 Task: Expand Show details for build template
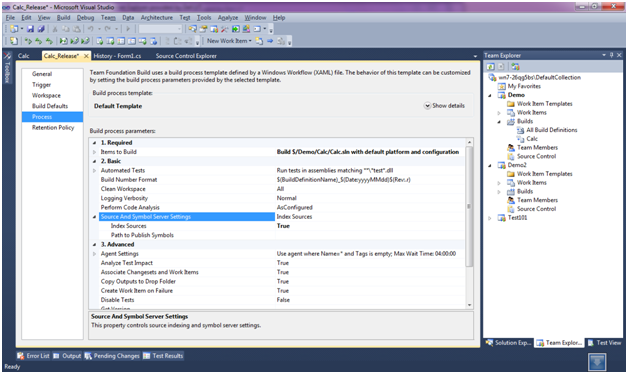coord(444,106)
